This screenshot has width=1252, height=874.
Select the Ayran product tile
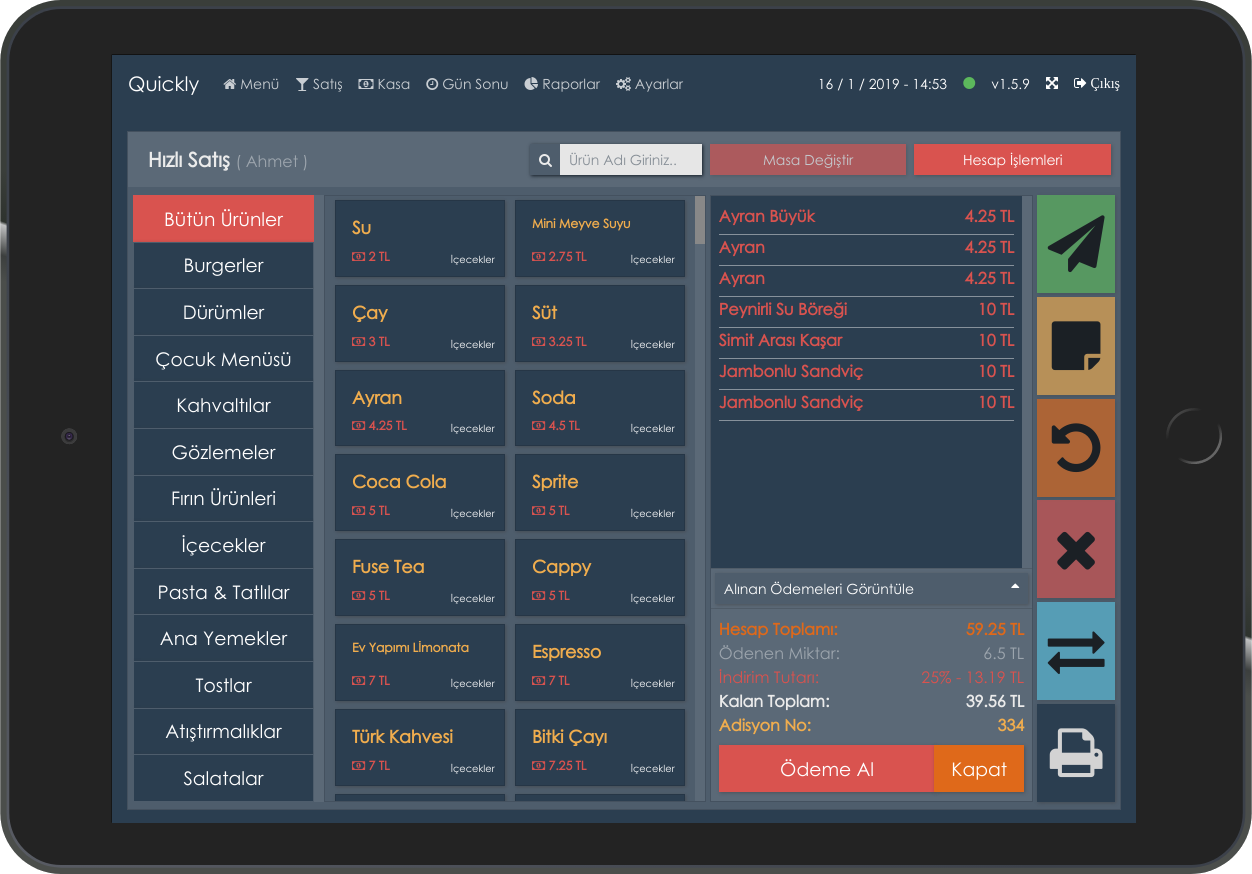(419, 407)
